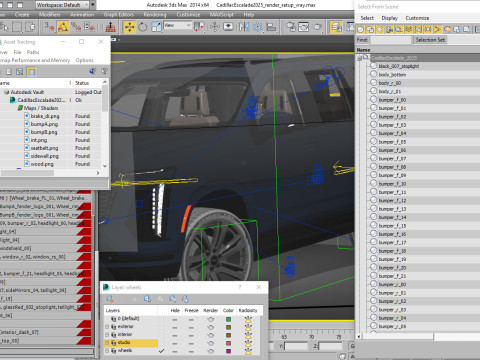
Task: Click the Render Production teapot icon
Action: 318,27
